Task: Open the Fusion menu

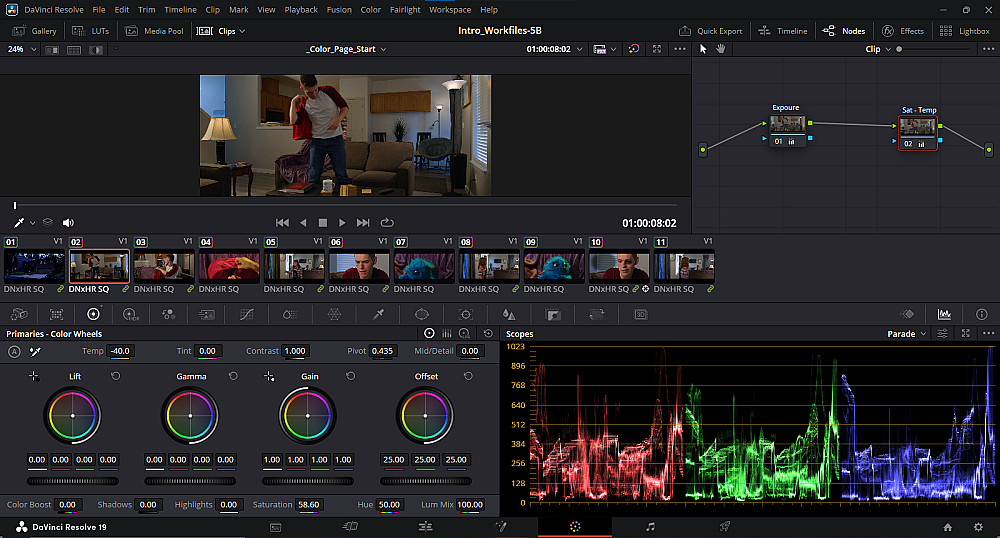Action: tap(338, 9)
